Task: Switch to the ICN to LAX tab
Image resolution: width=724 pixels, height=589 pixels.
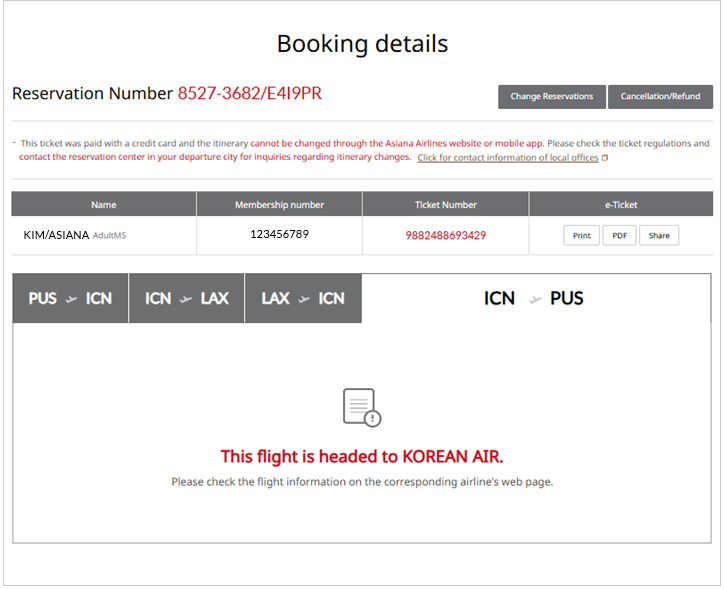Action: click(187, 298)
